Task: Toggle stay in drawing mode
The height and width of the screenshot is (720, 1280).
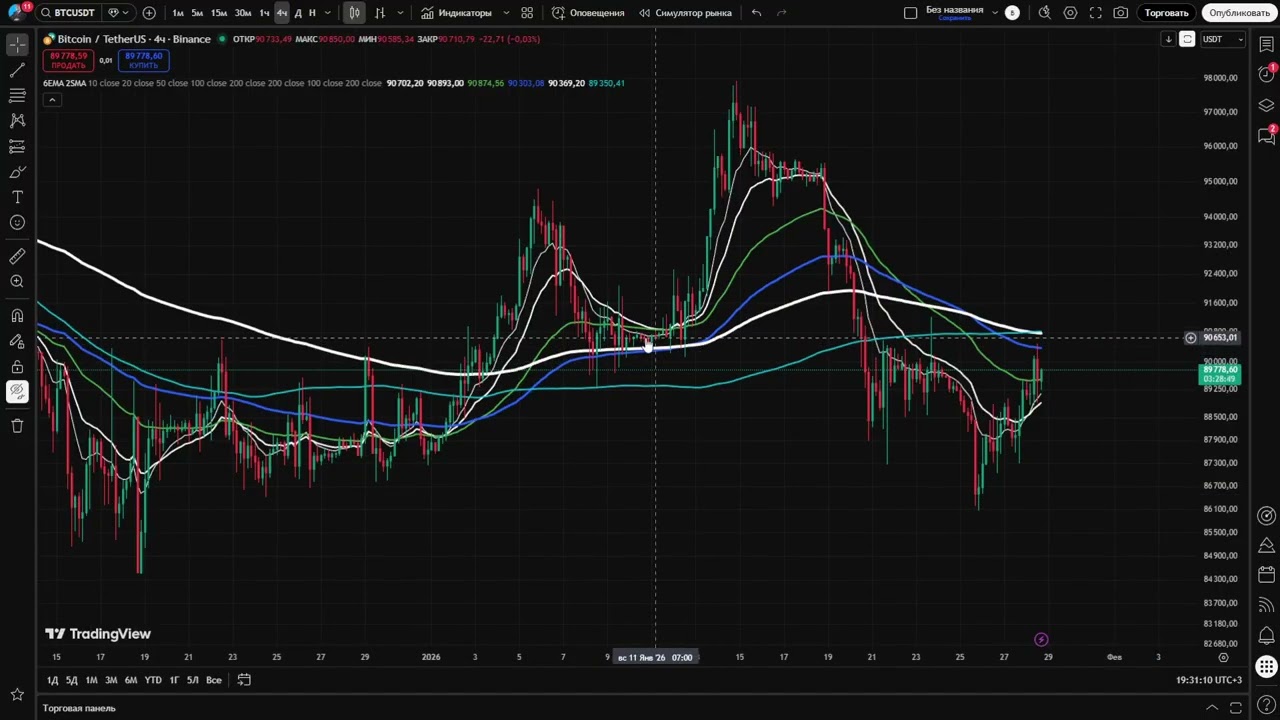Action: click(17, 341)
